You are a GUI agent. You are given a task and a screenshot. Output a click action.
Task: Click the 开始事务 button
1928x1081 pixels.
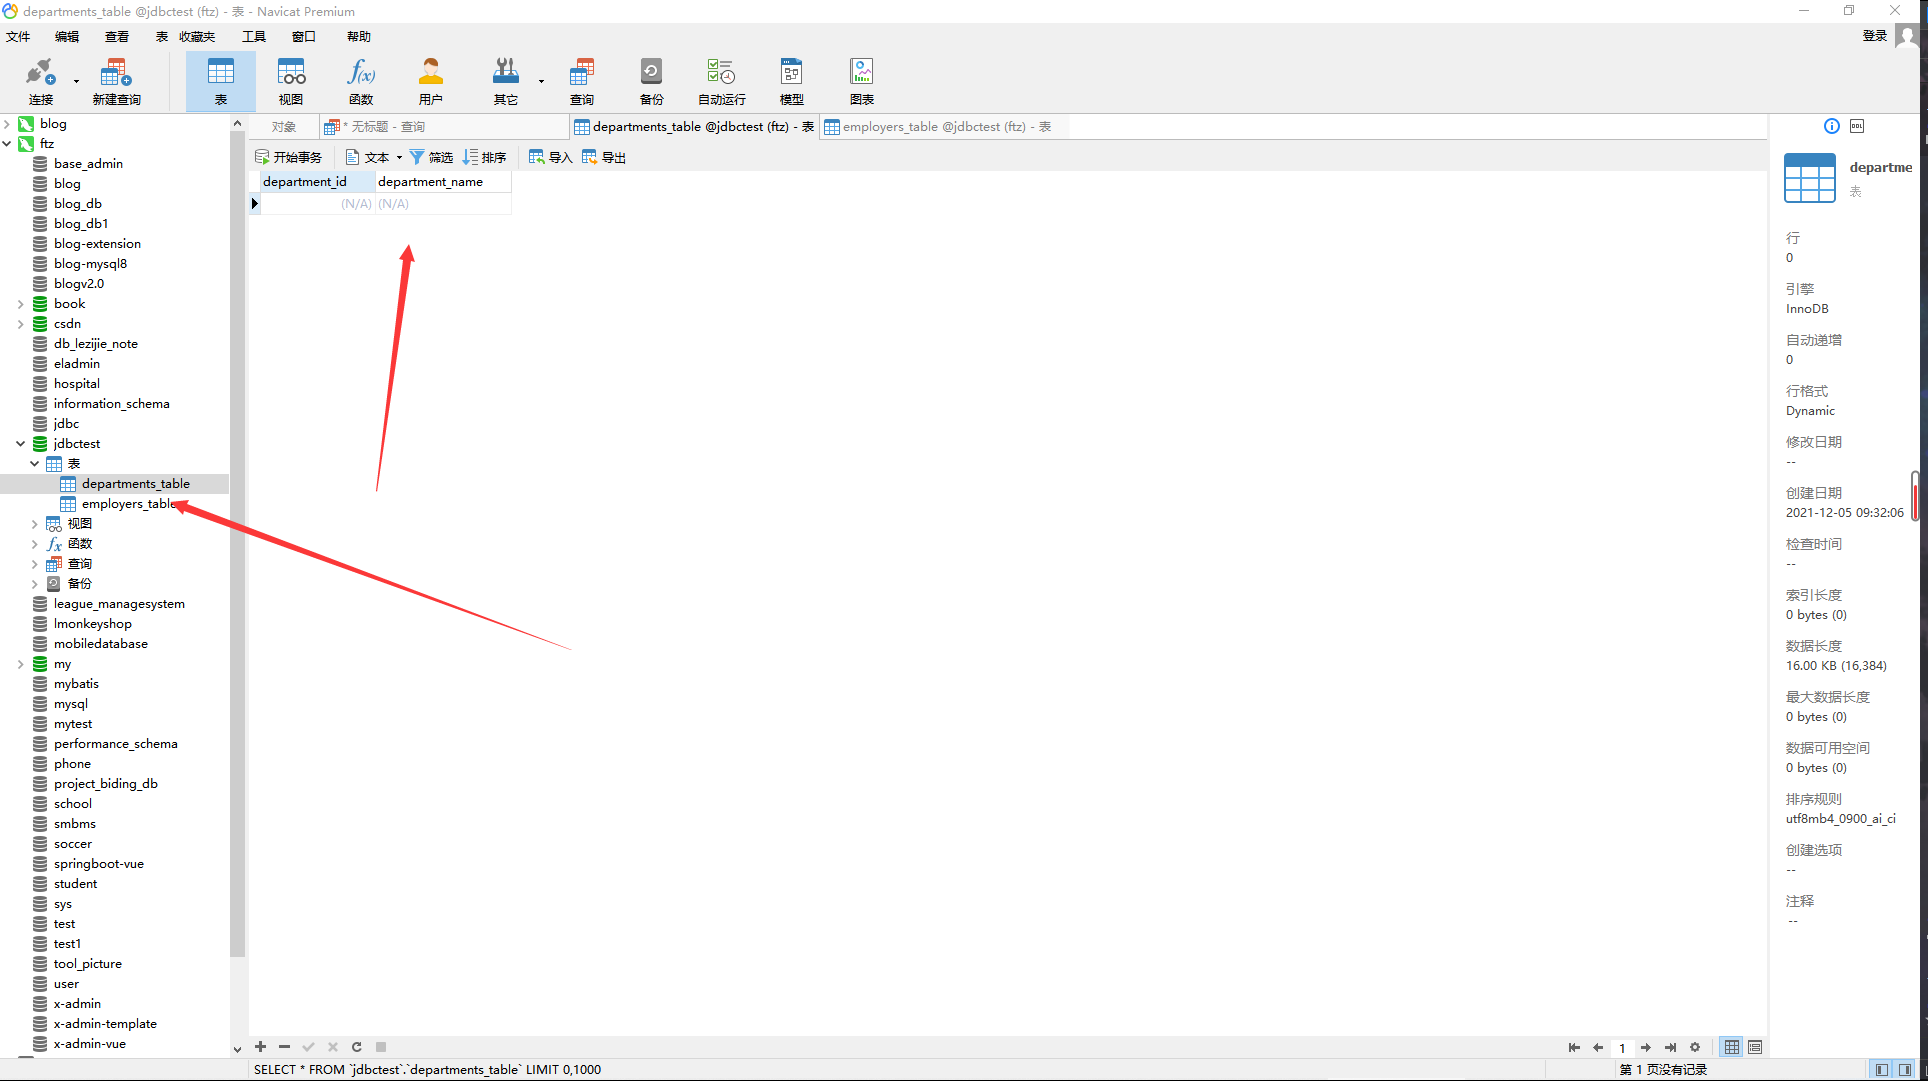288,158
